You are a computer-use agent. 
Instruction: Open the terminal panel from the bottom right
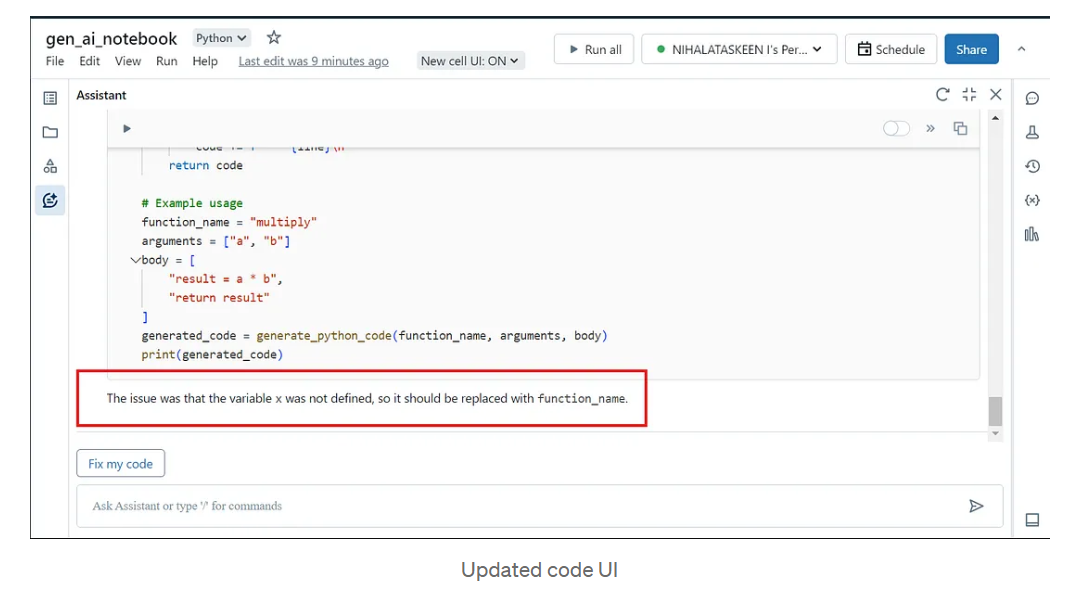click(1032, 519)
